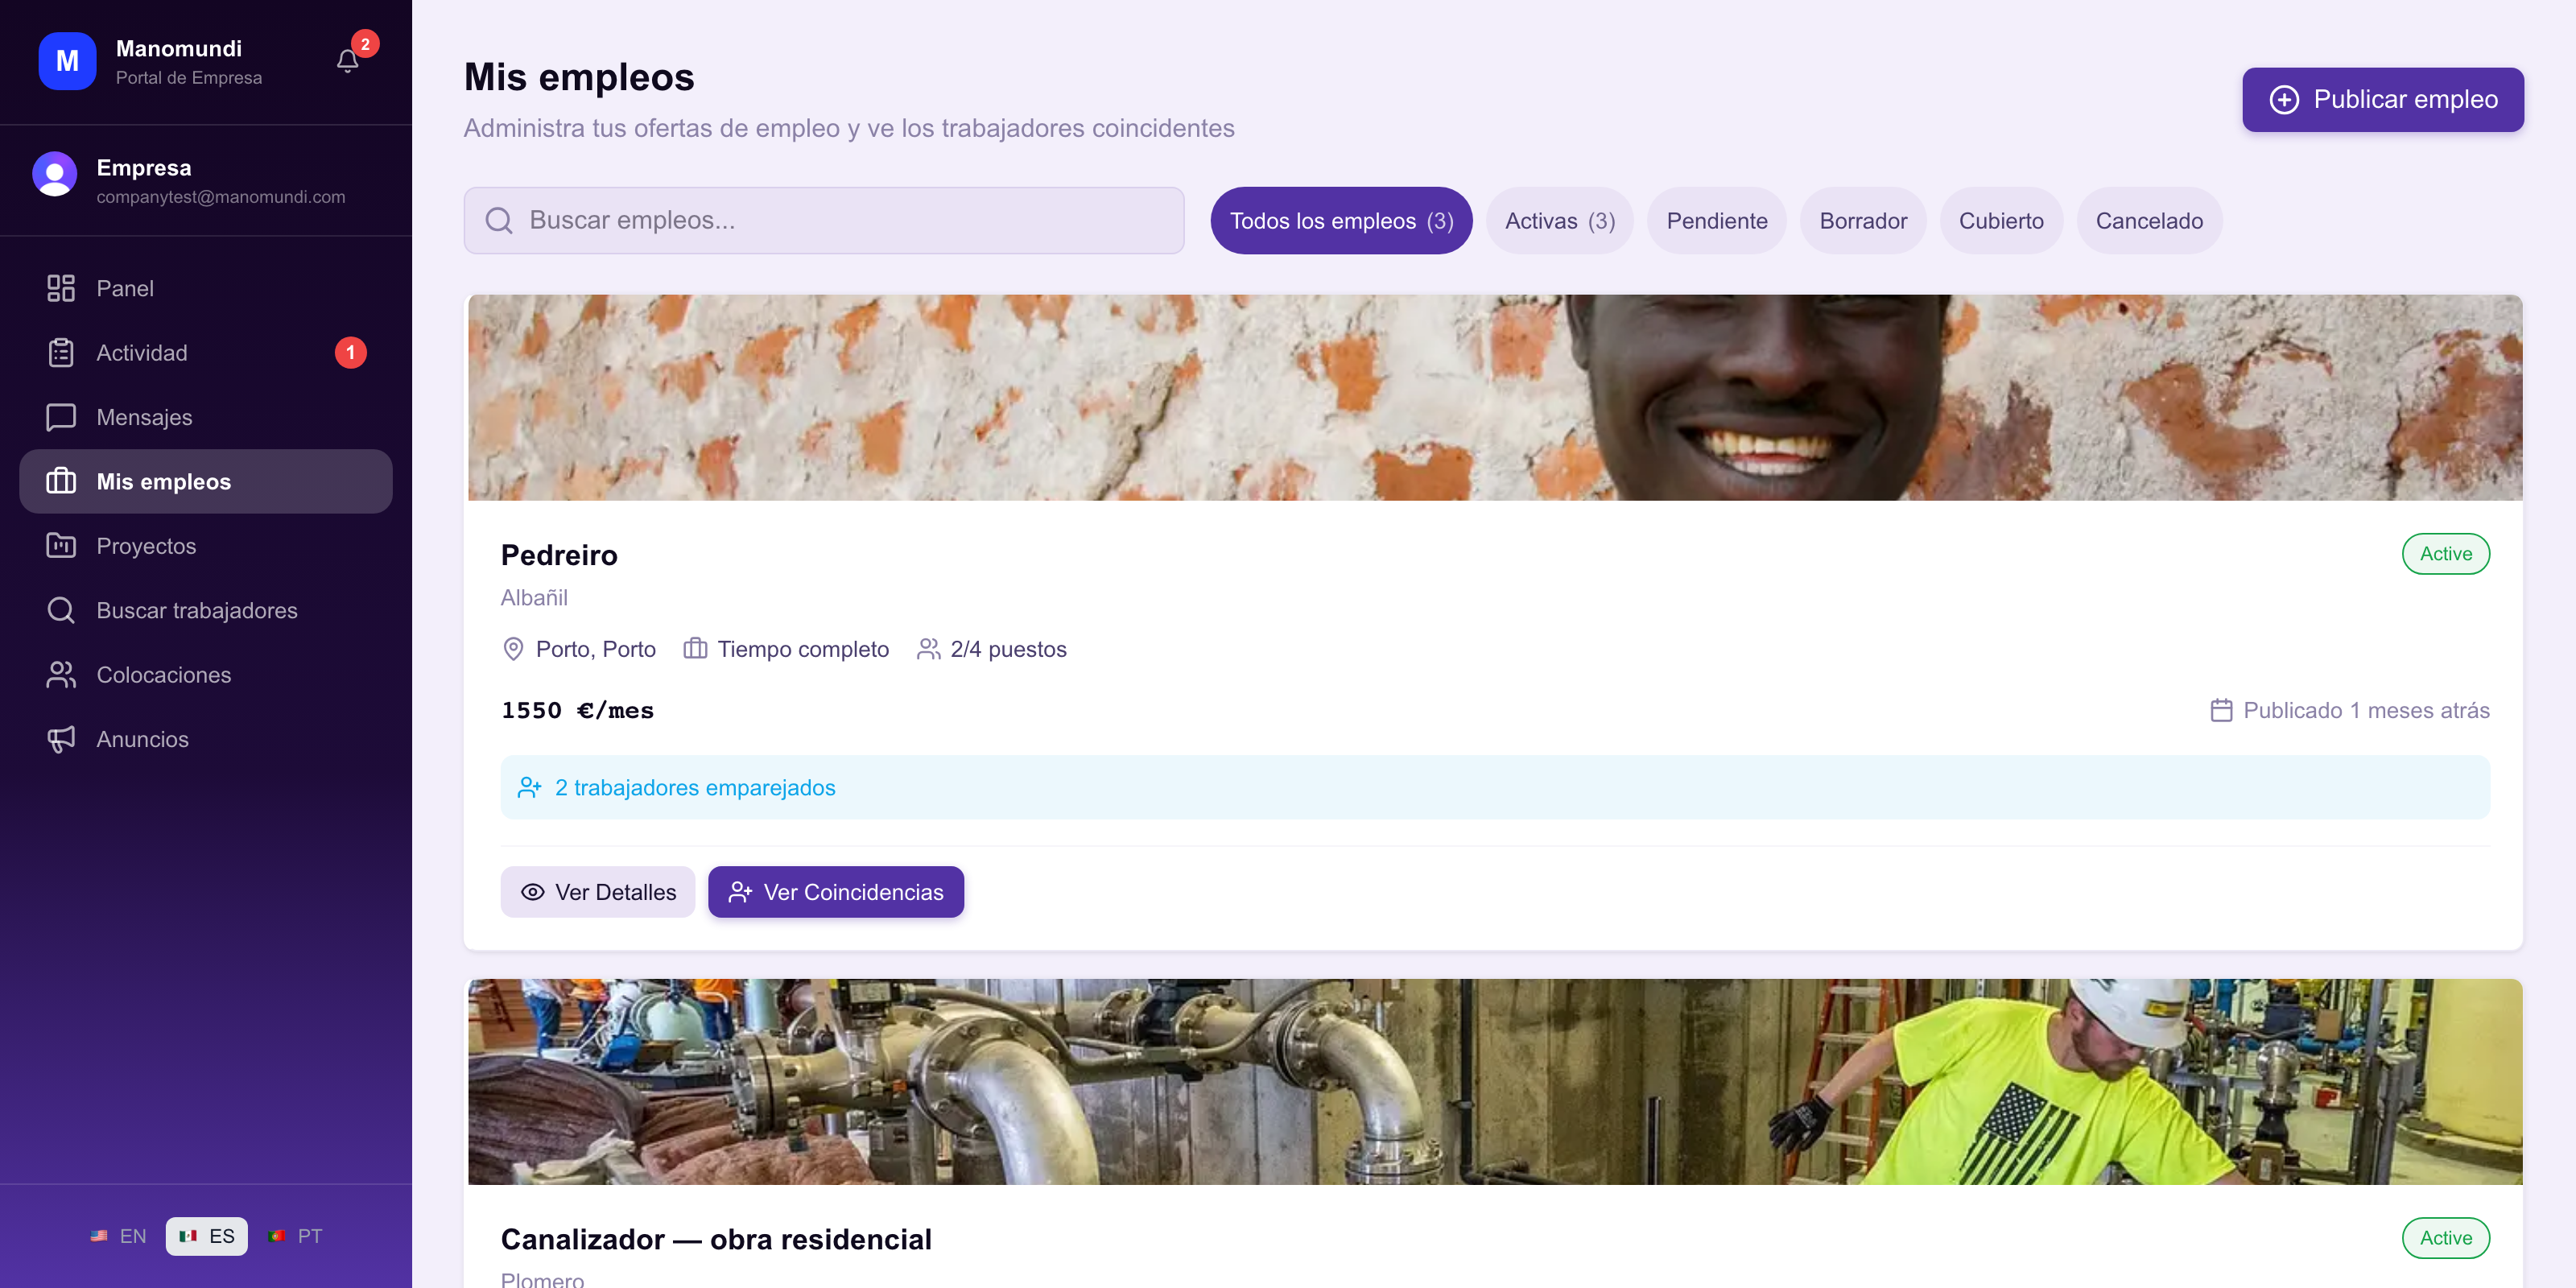
Task: Click the Publicado calendar icon
Action: tap(2221, 710)
